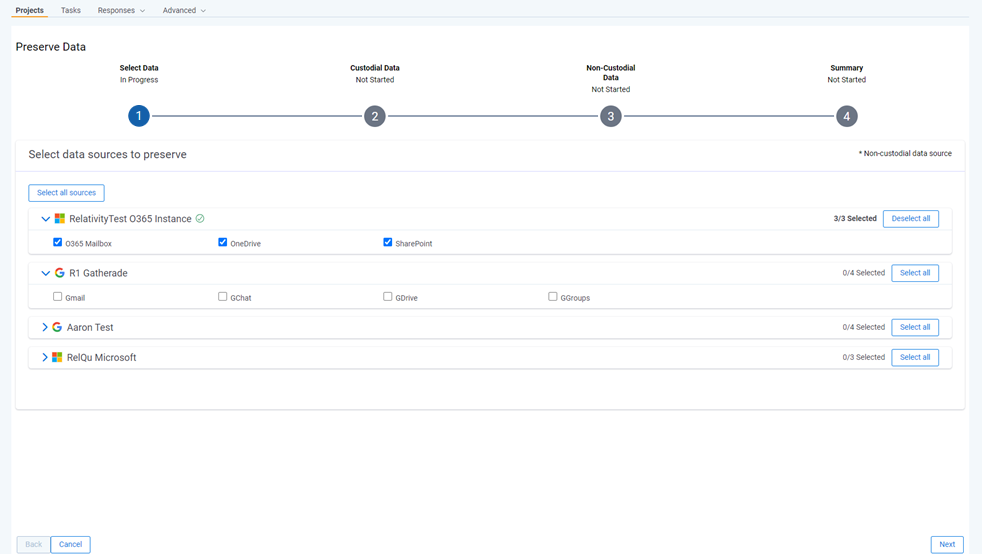
Task: Click the R1 Gatherade title text
Action: tap(98, 273)
